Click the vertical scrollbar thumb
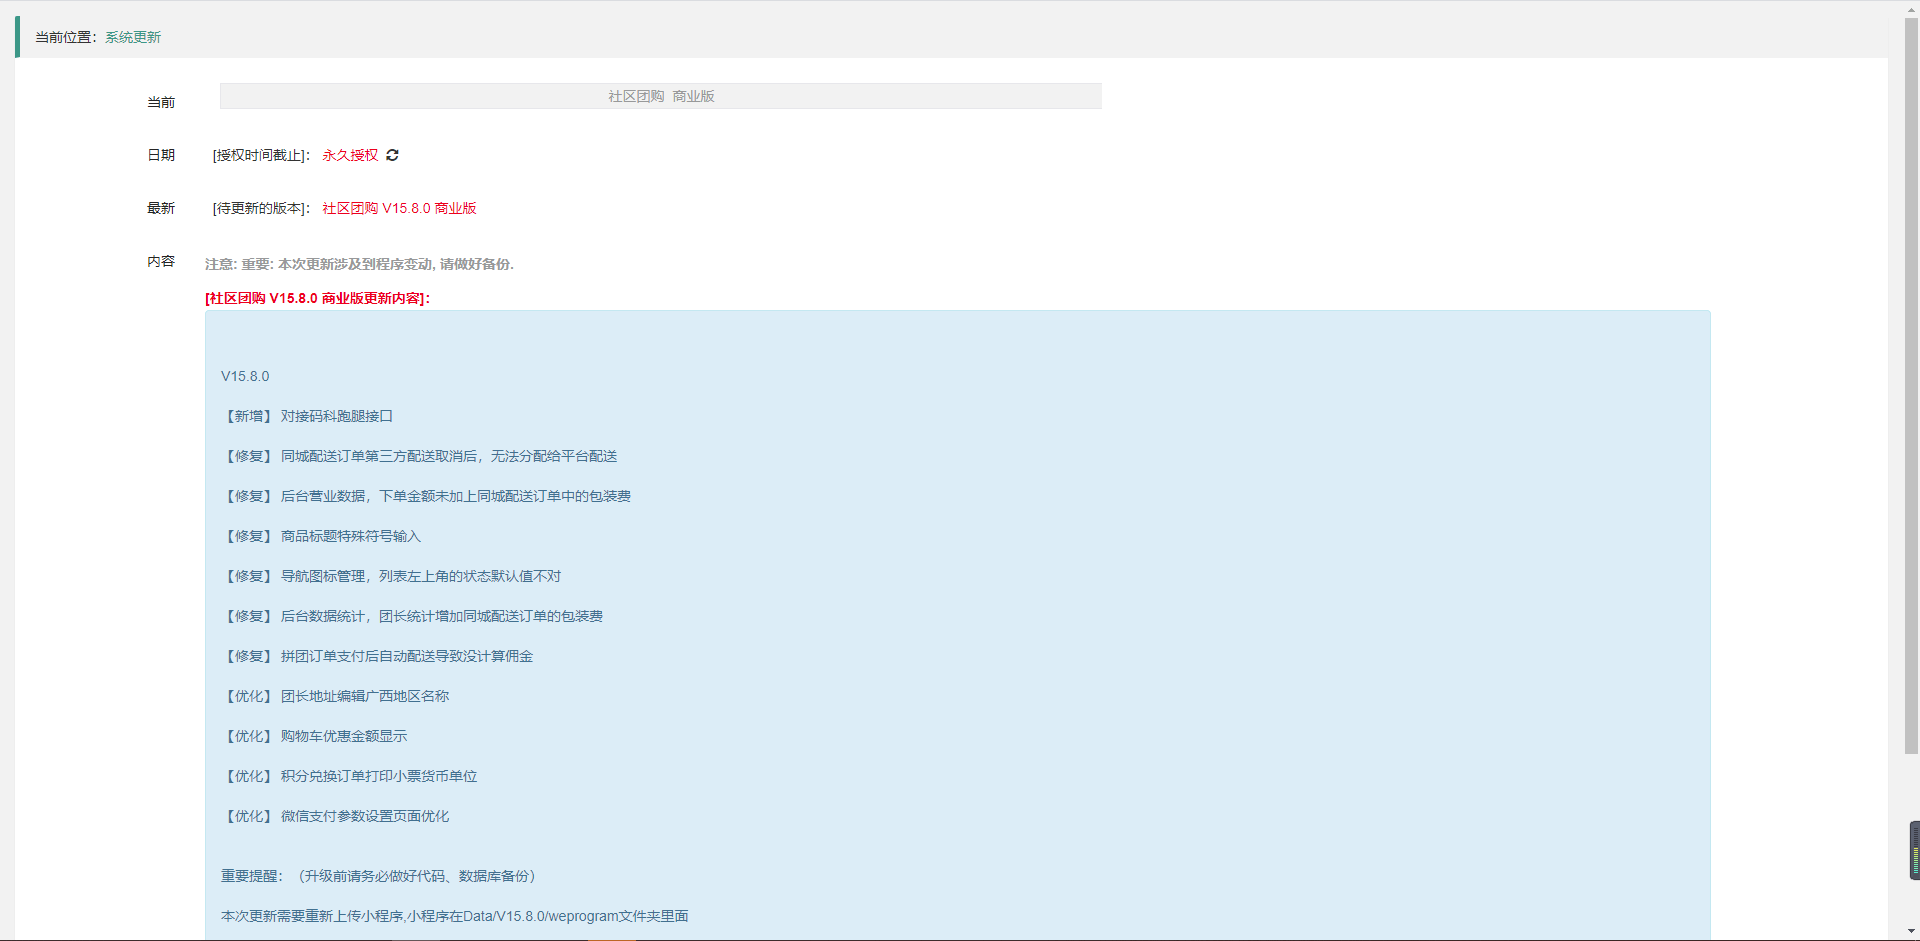 pyautogui.click(x=1911, y=386)
